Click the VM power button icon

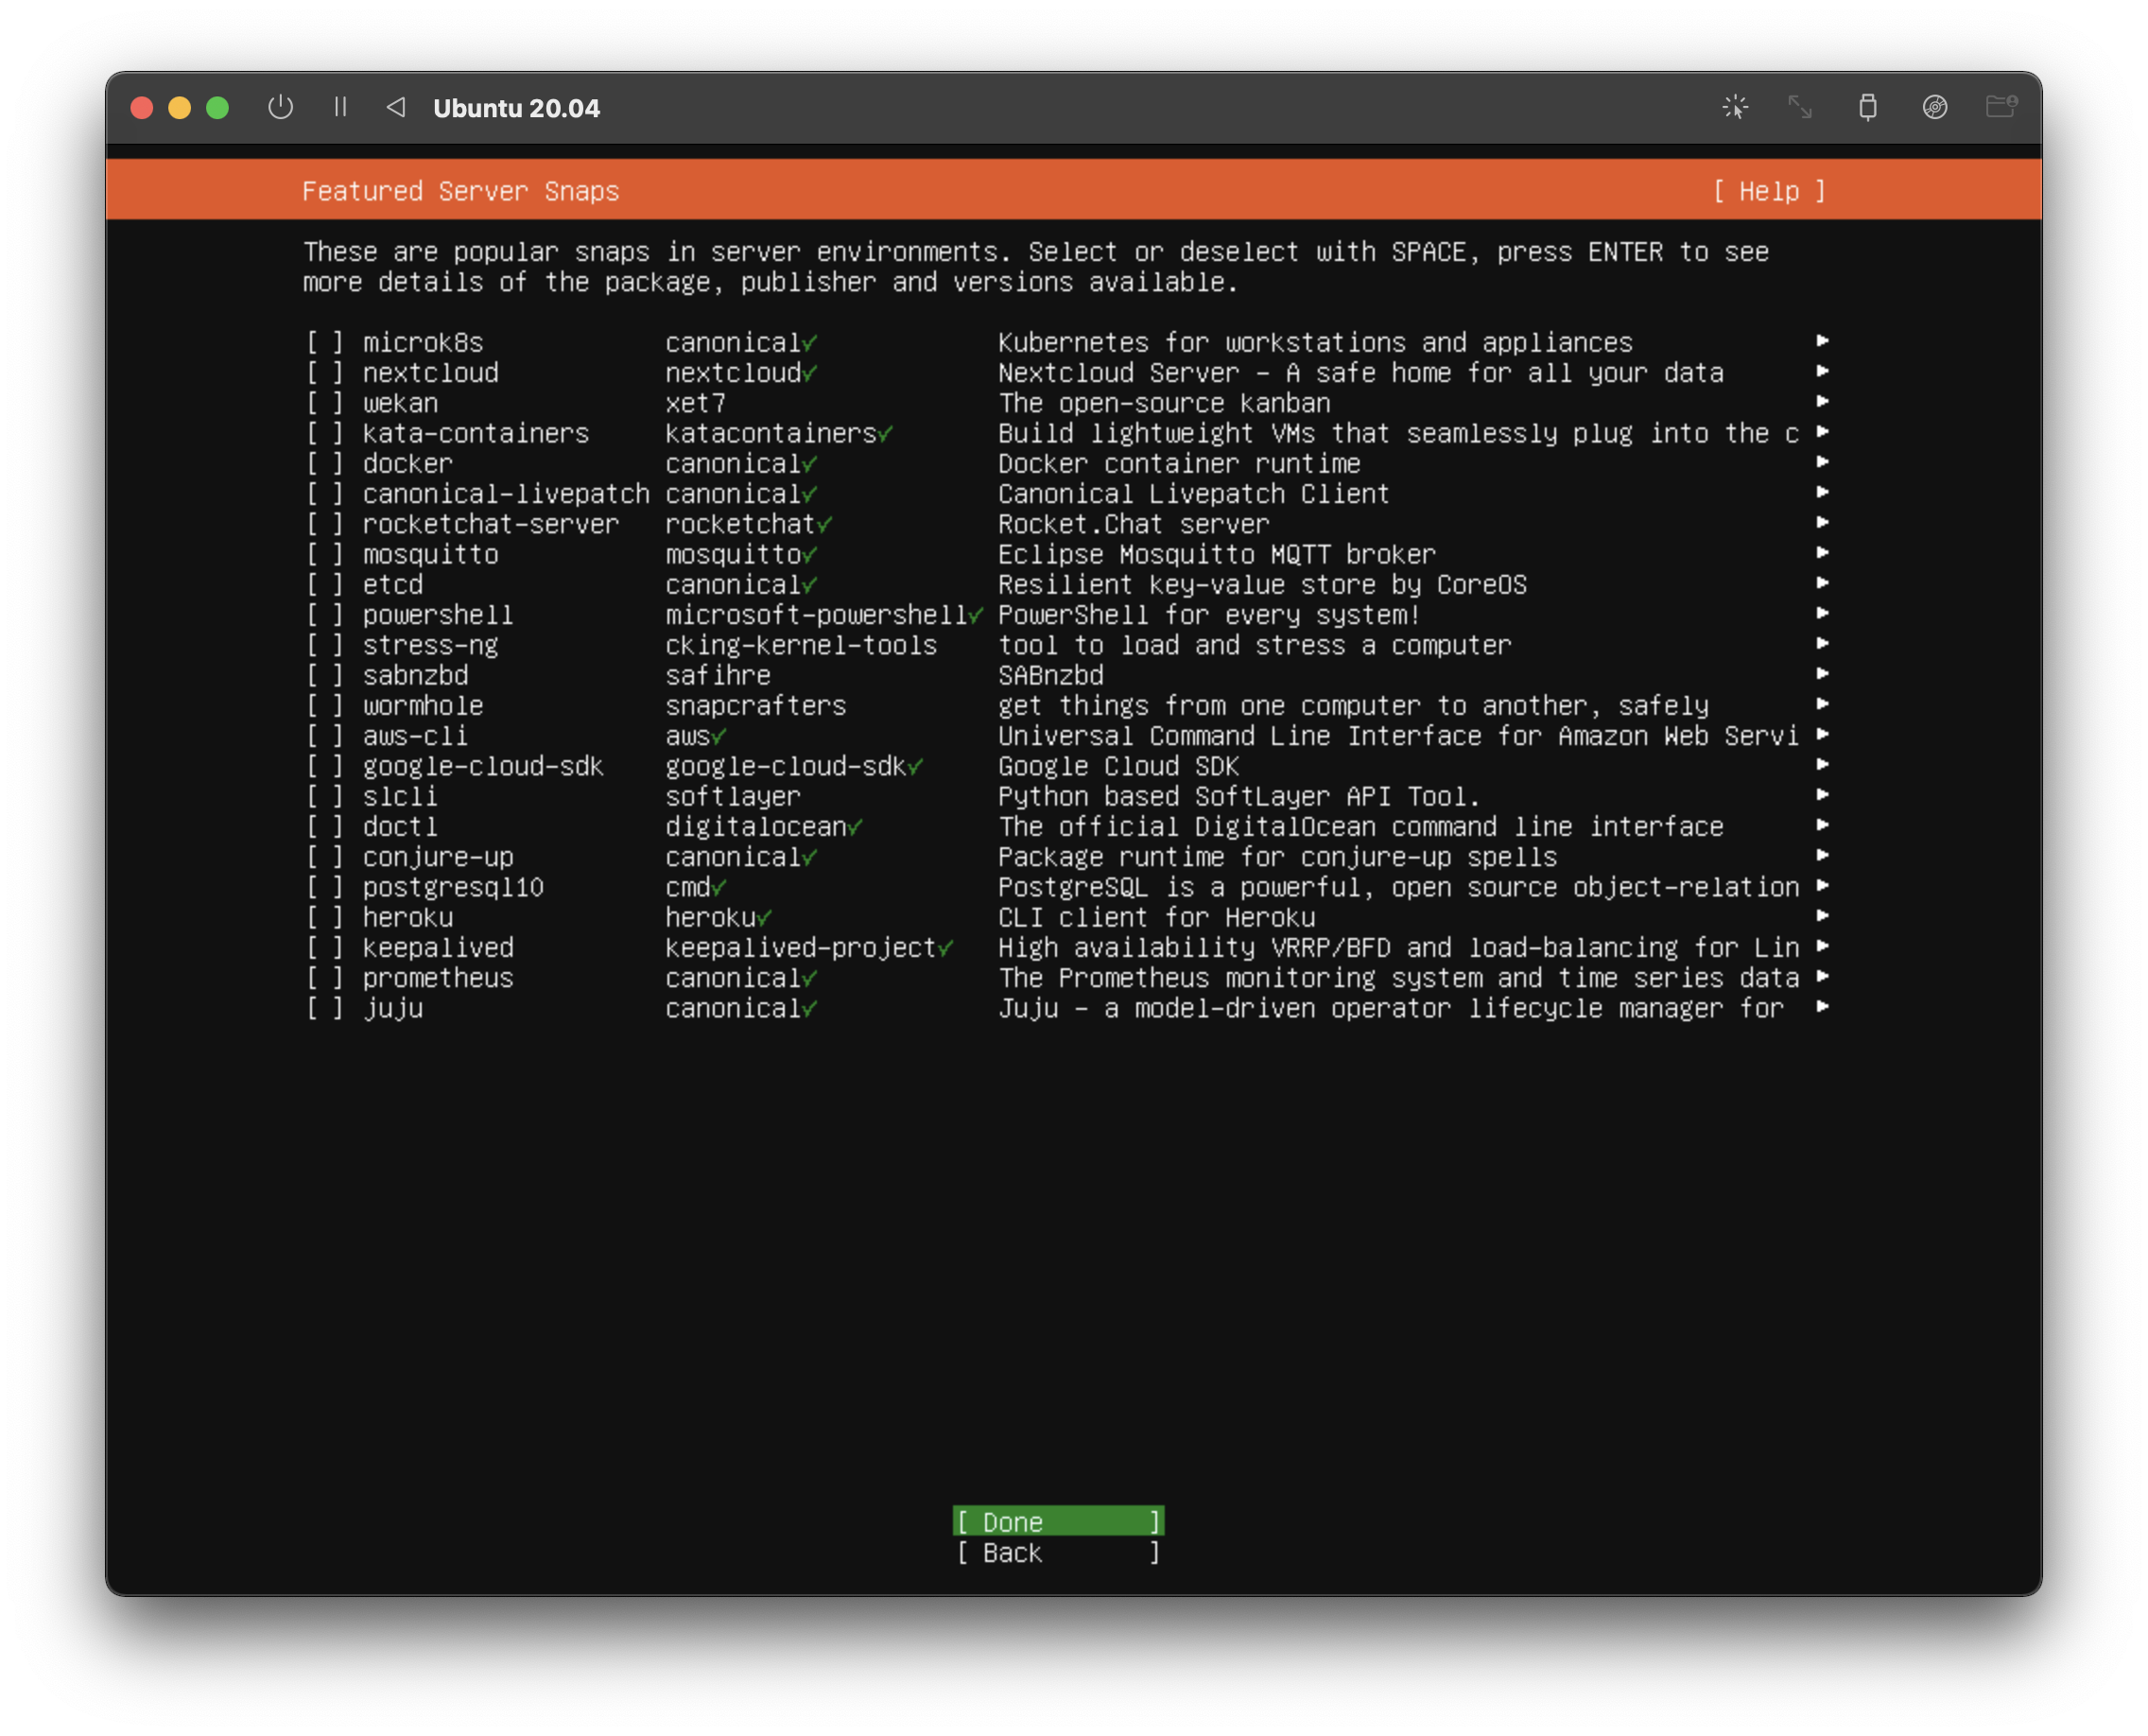click(281, 107)
